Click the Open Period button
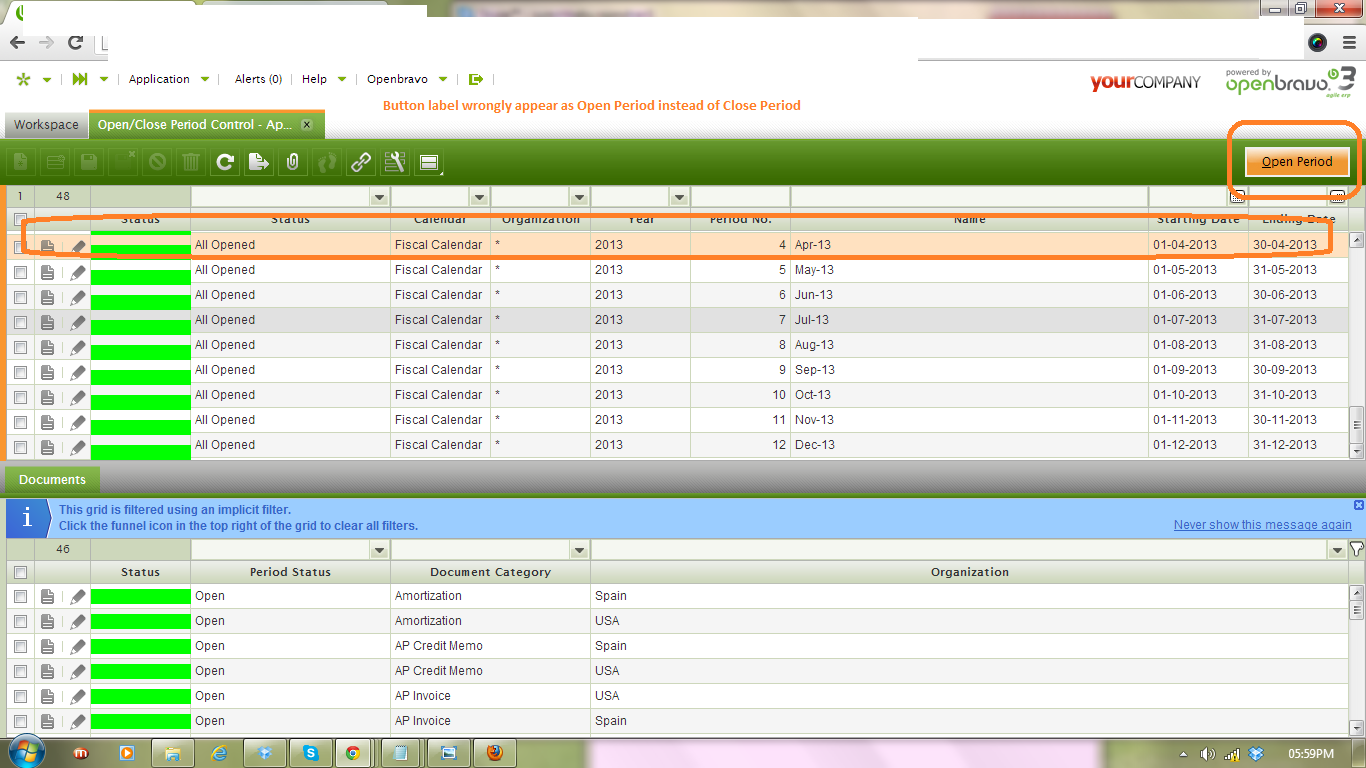Screen dimensions: 1366x768 click(1296, 162)
